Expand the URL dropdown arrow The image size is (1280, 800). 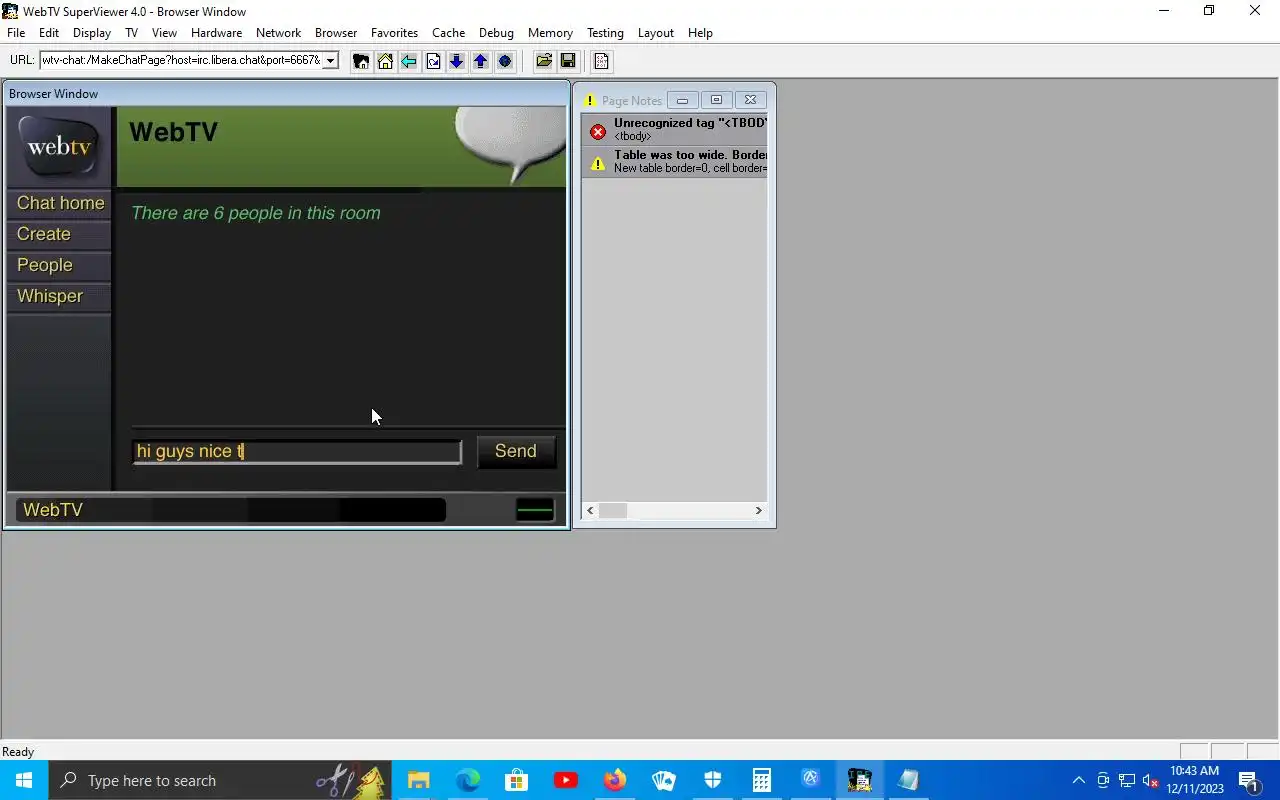pos(330,61)
